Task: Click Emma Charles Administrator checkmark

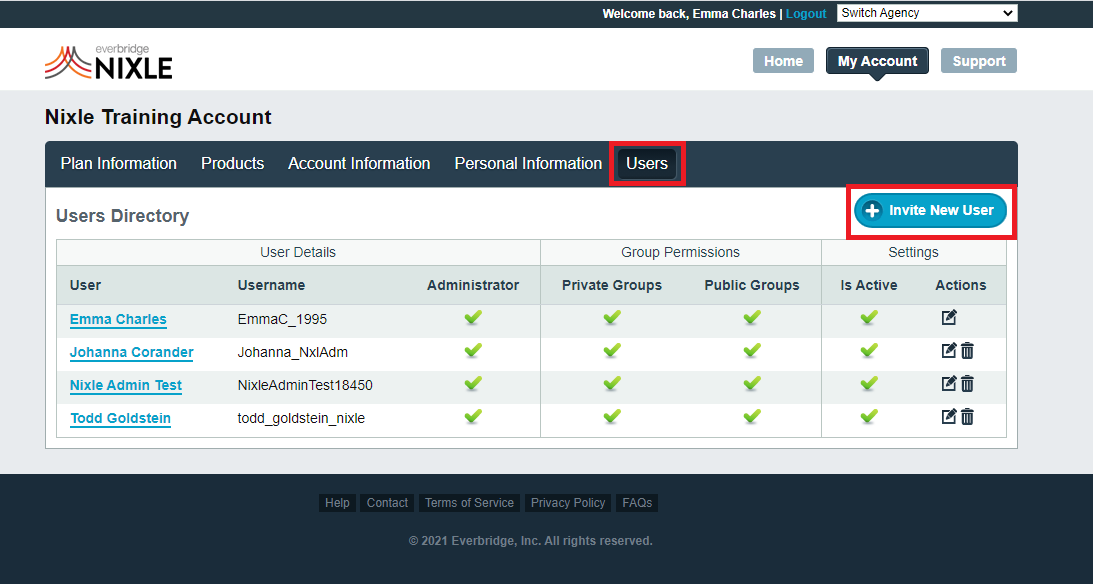Action: pyautogui.click(x=473, y=318)
